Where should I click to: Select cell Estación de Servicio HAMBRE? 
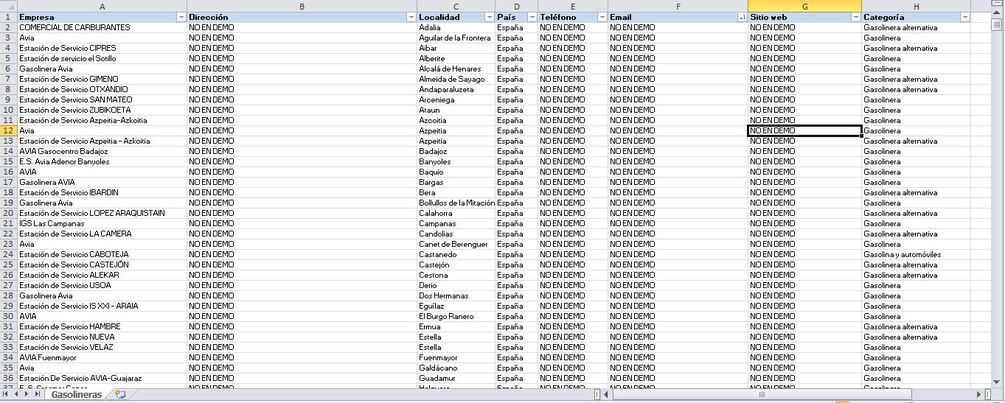(x=102, y=326)
